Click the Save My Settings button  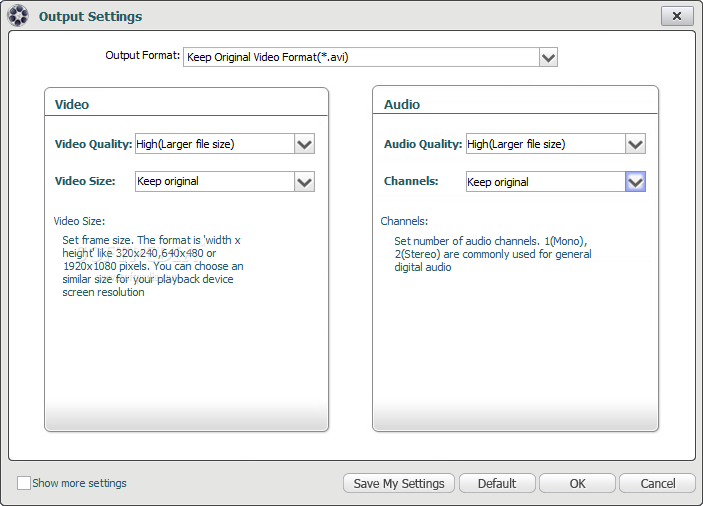(399, 483)
